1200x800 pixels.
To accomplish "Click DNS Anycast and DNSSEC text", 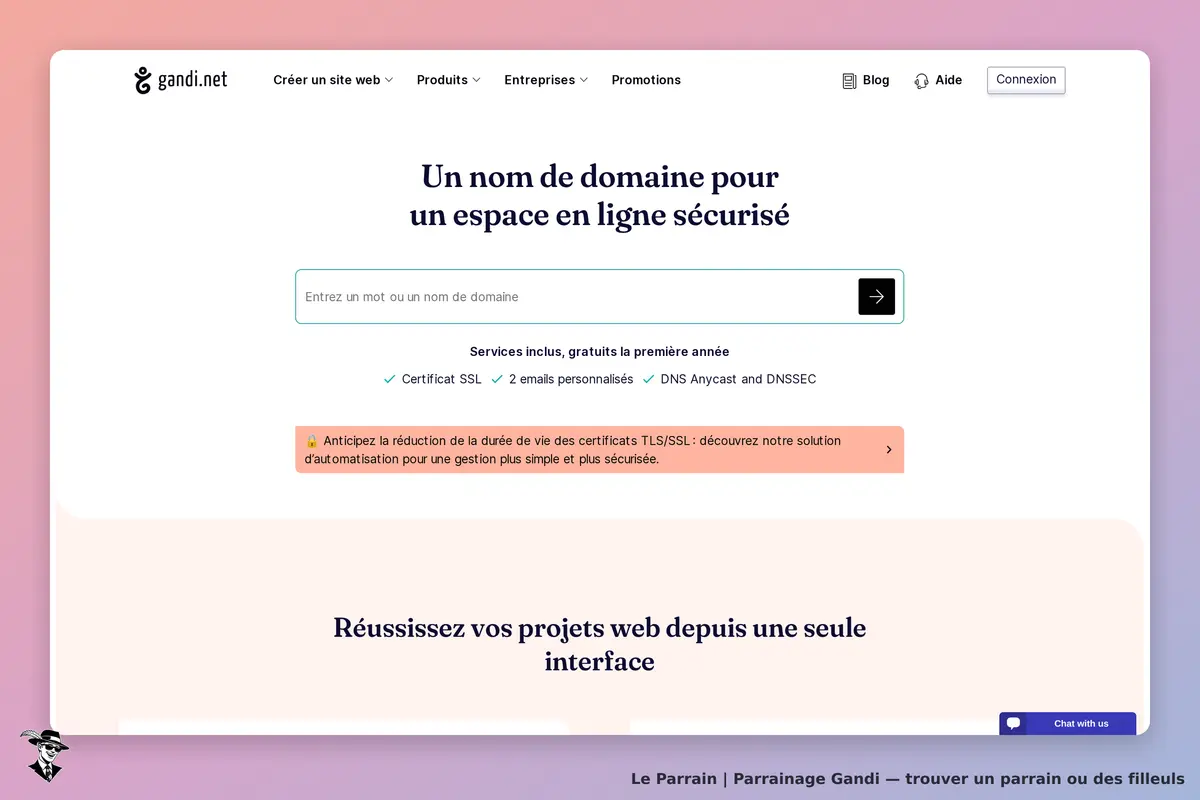I will (x=738, y=379).
